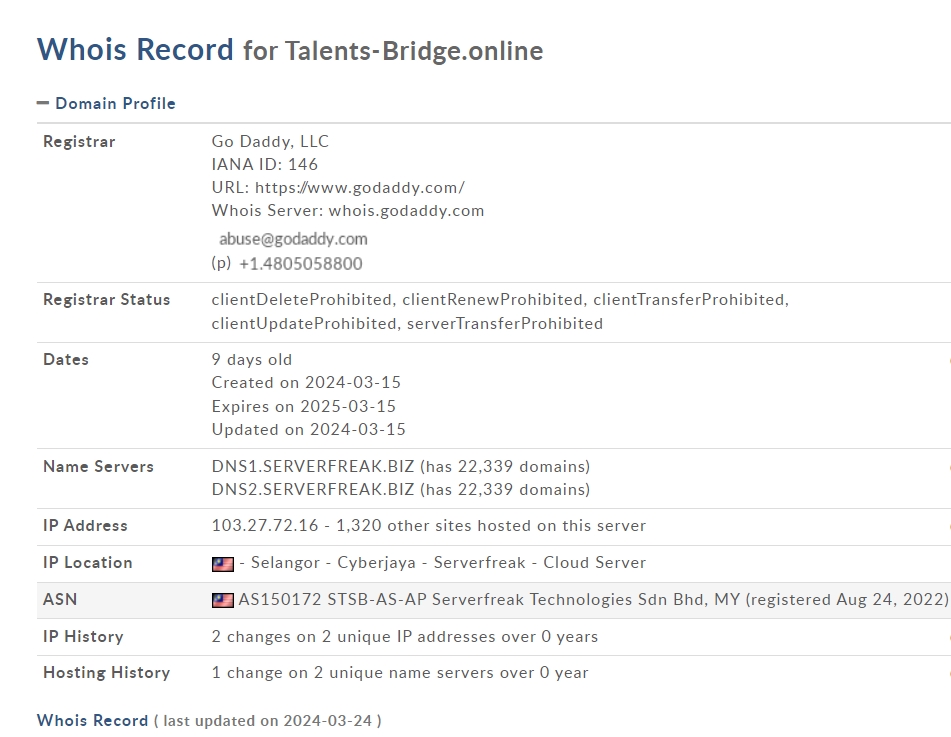This screenshot has width=951, height=737.
Task: Click the '9 days old' domain age
Action: coord(252,359)
